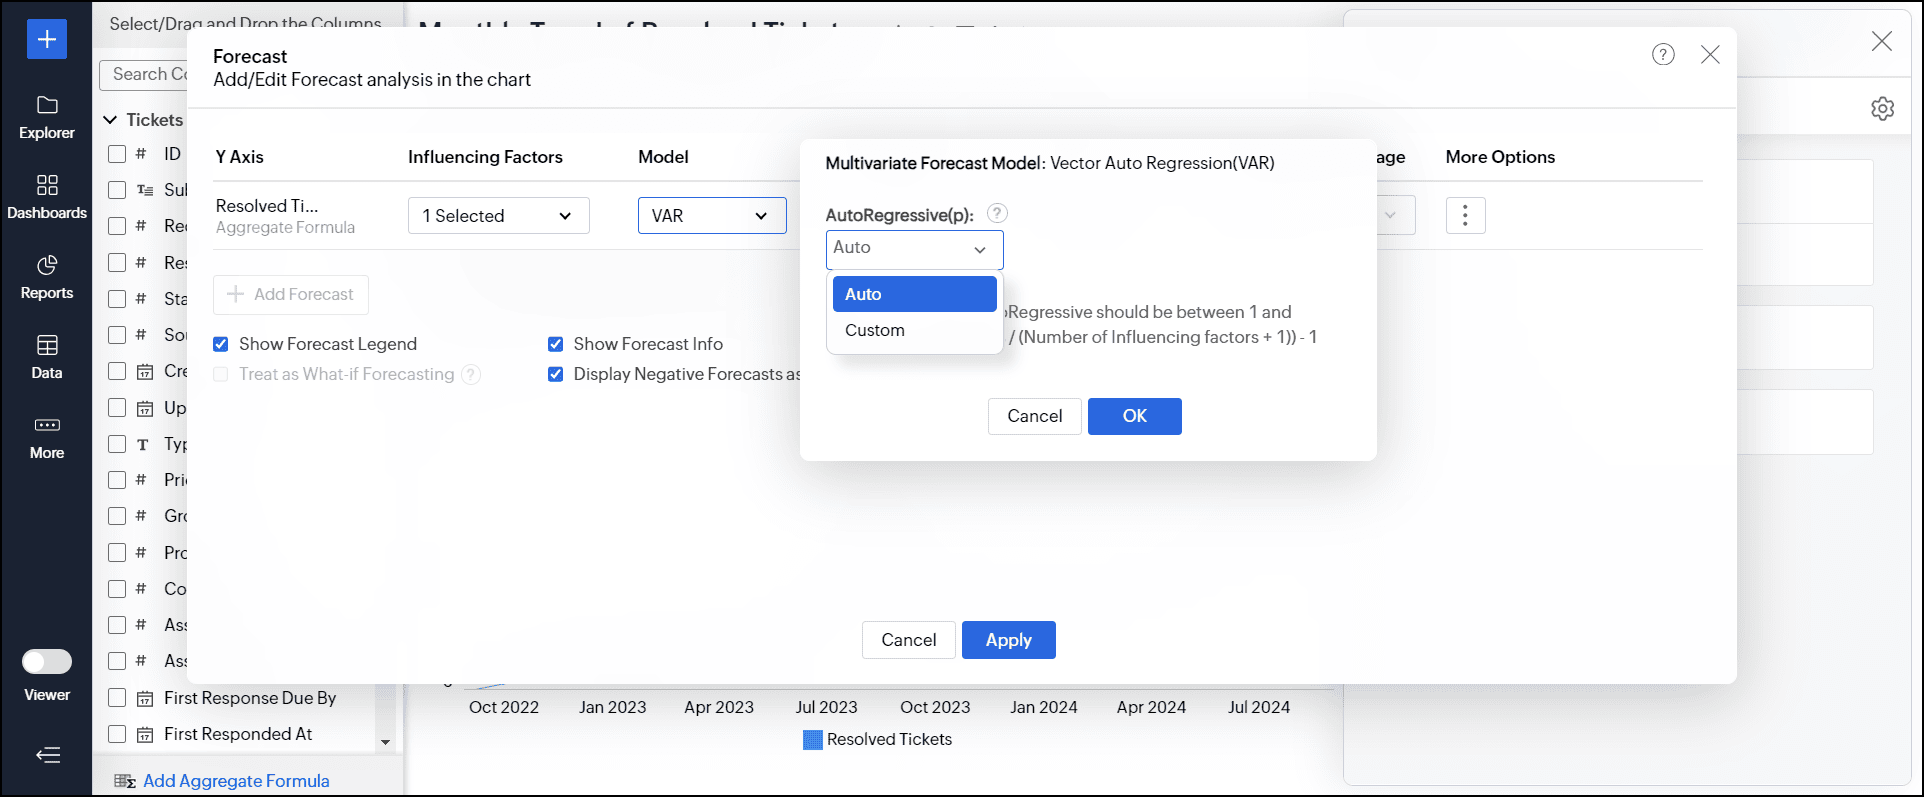Screen dimensions: 1924x797
Task: Go to Dashboards in sidebar
Action: (46, 197)
